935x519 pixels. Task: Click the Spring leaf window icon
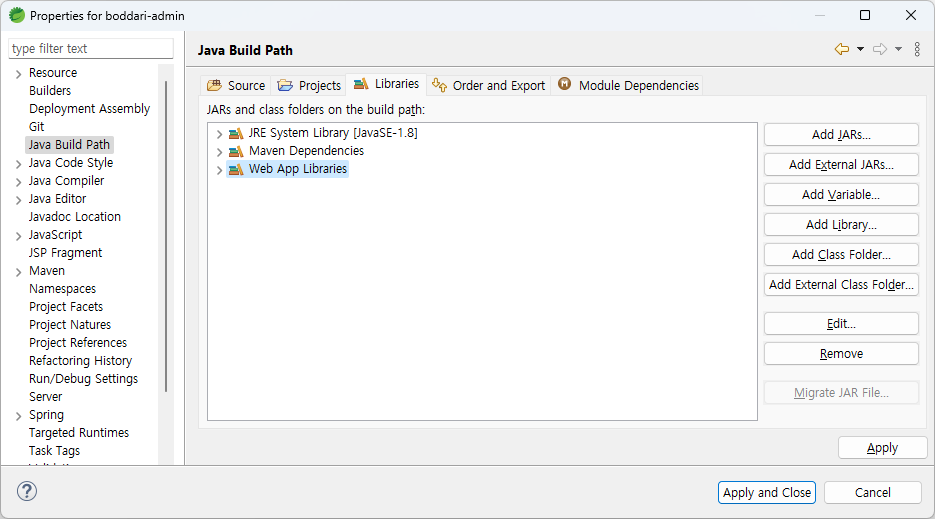tap(17, 15)
